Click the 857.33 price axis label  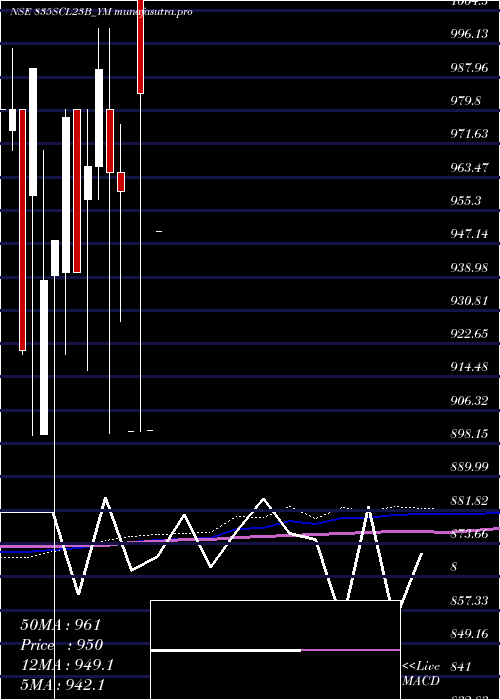[x=469, y=600]
